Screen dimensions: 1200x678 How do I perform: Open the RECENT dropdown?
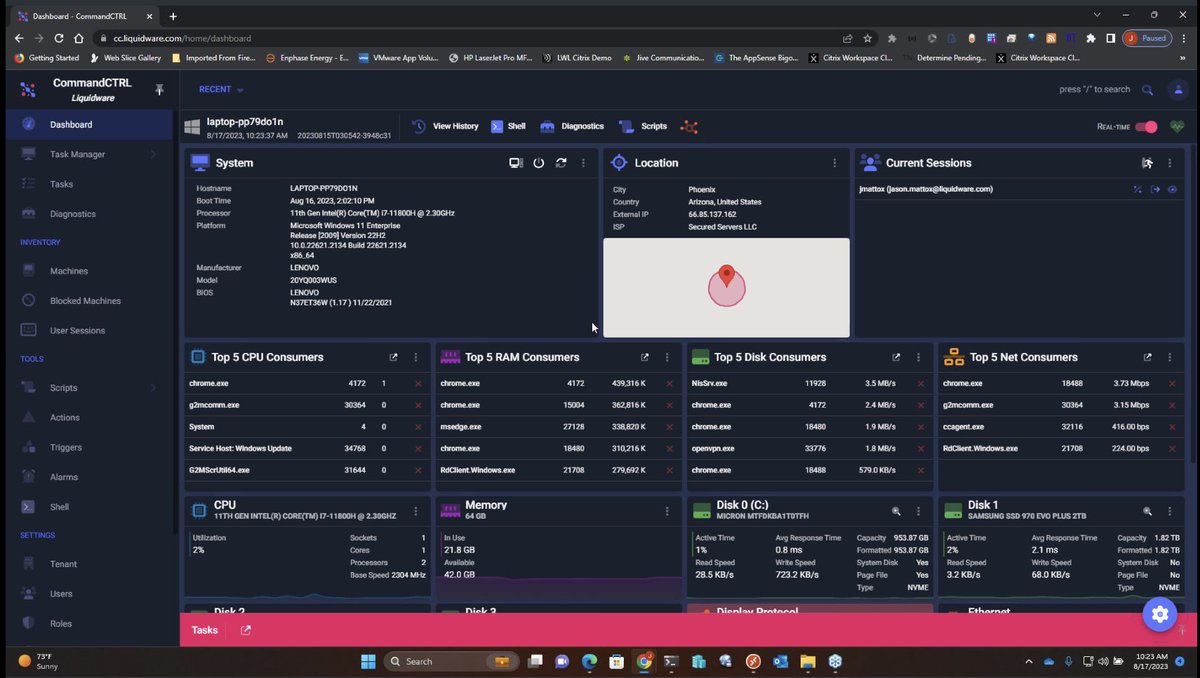pyautogui.click(x=221, y=89)
